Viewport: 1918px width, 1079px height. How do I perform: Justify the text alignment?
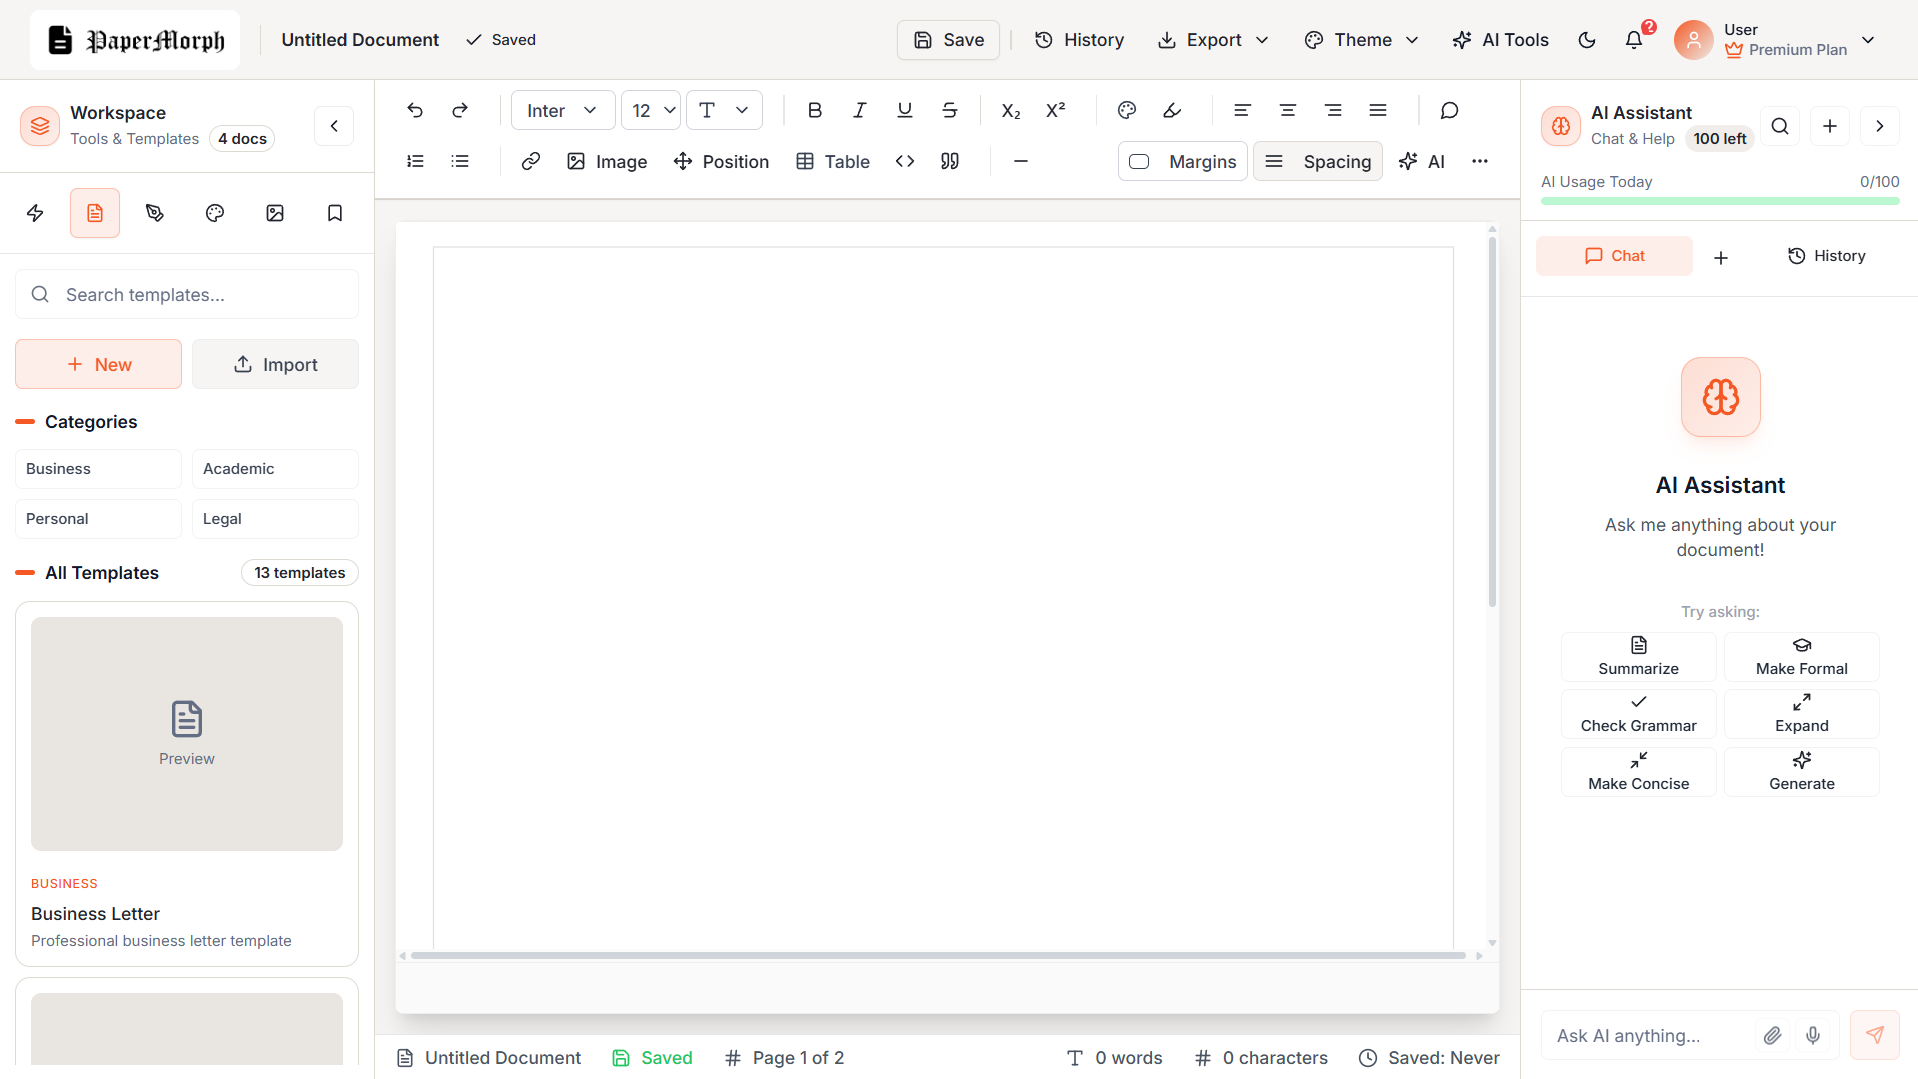tap(1378, 110)
